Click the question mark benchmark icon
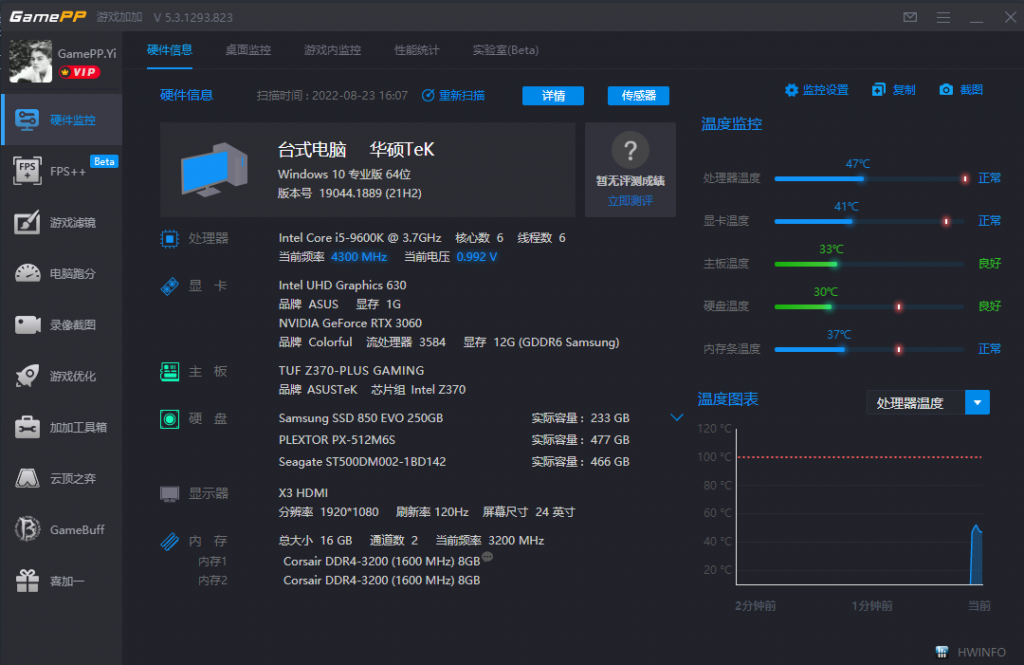The image size is (1024, 665). click(x=630, y=150)
